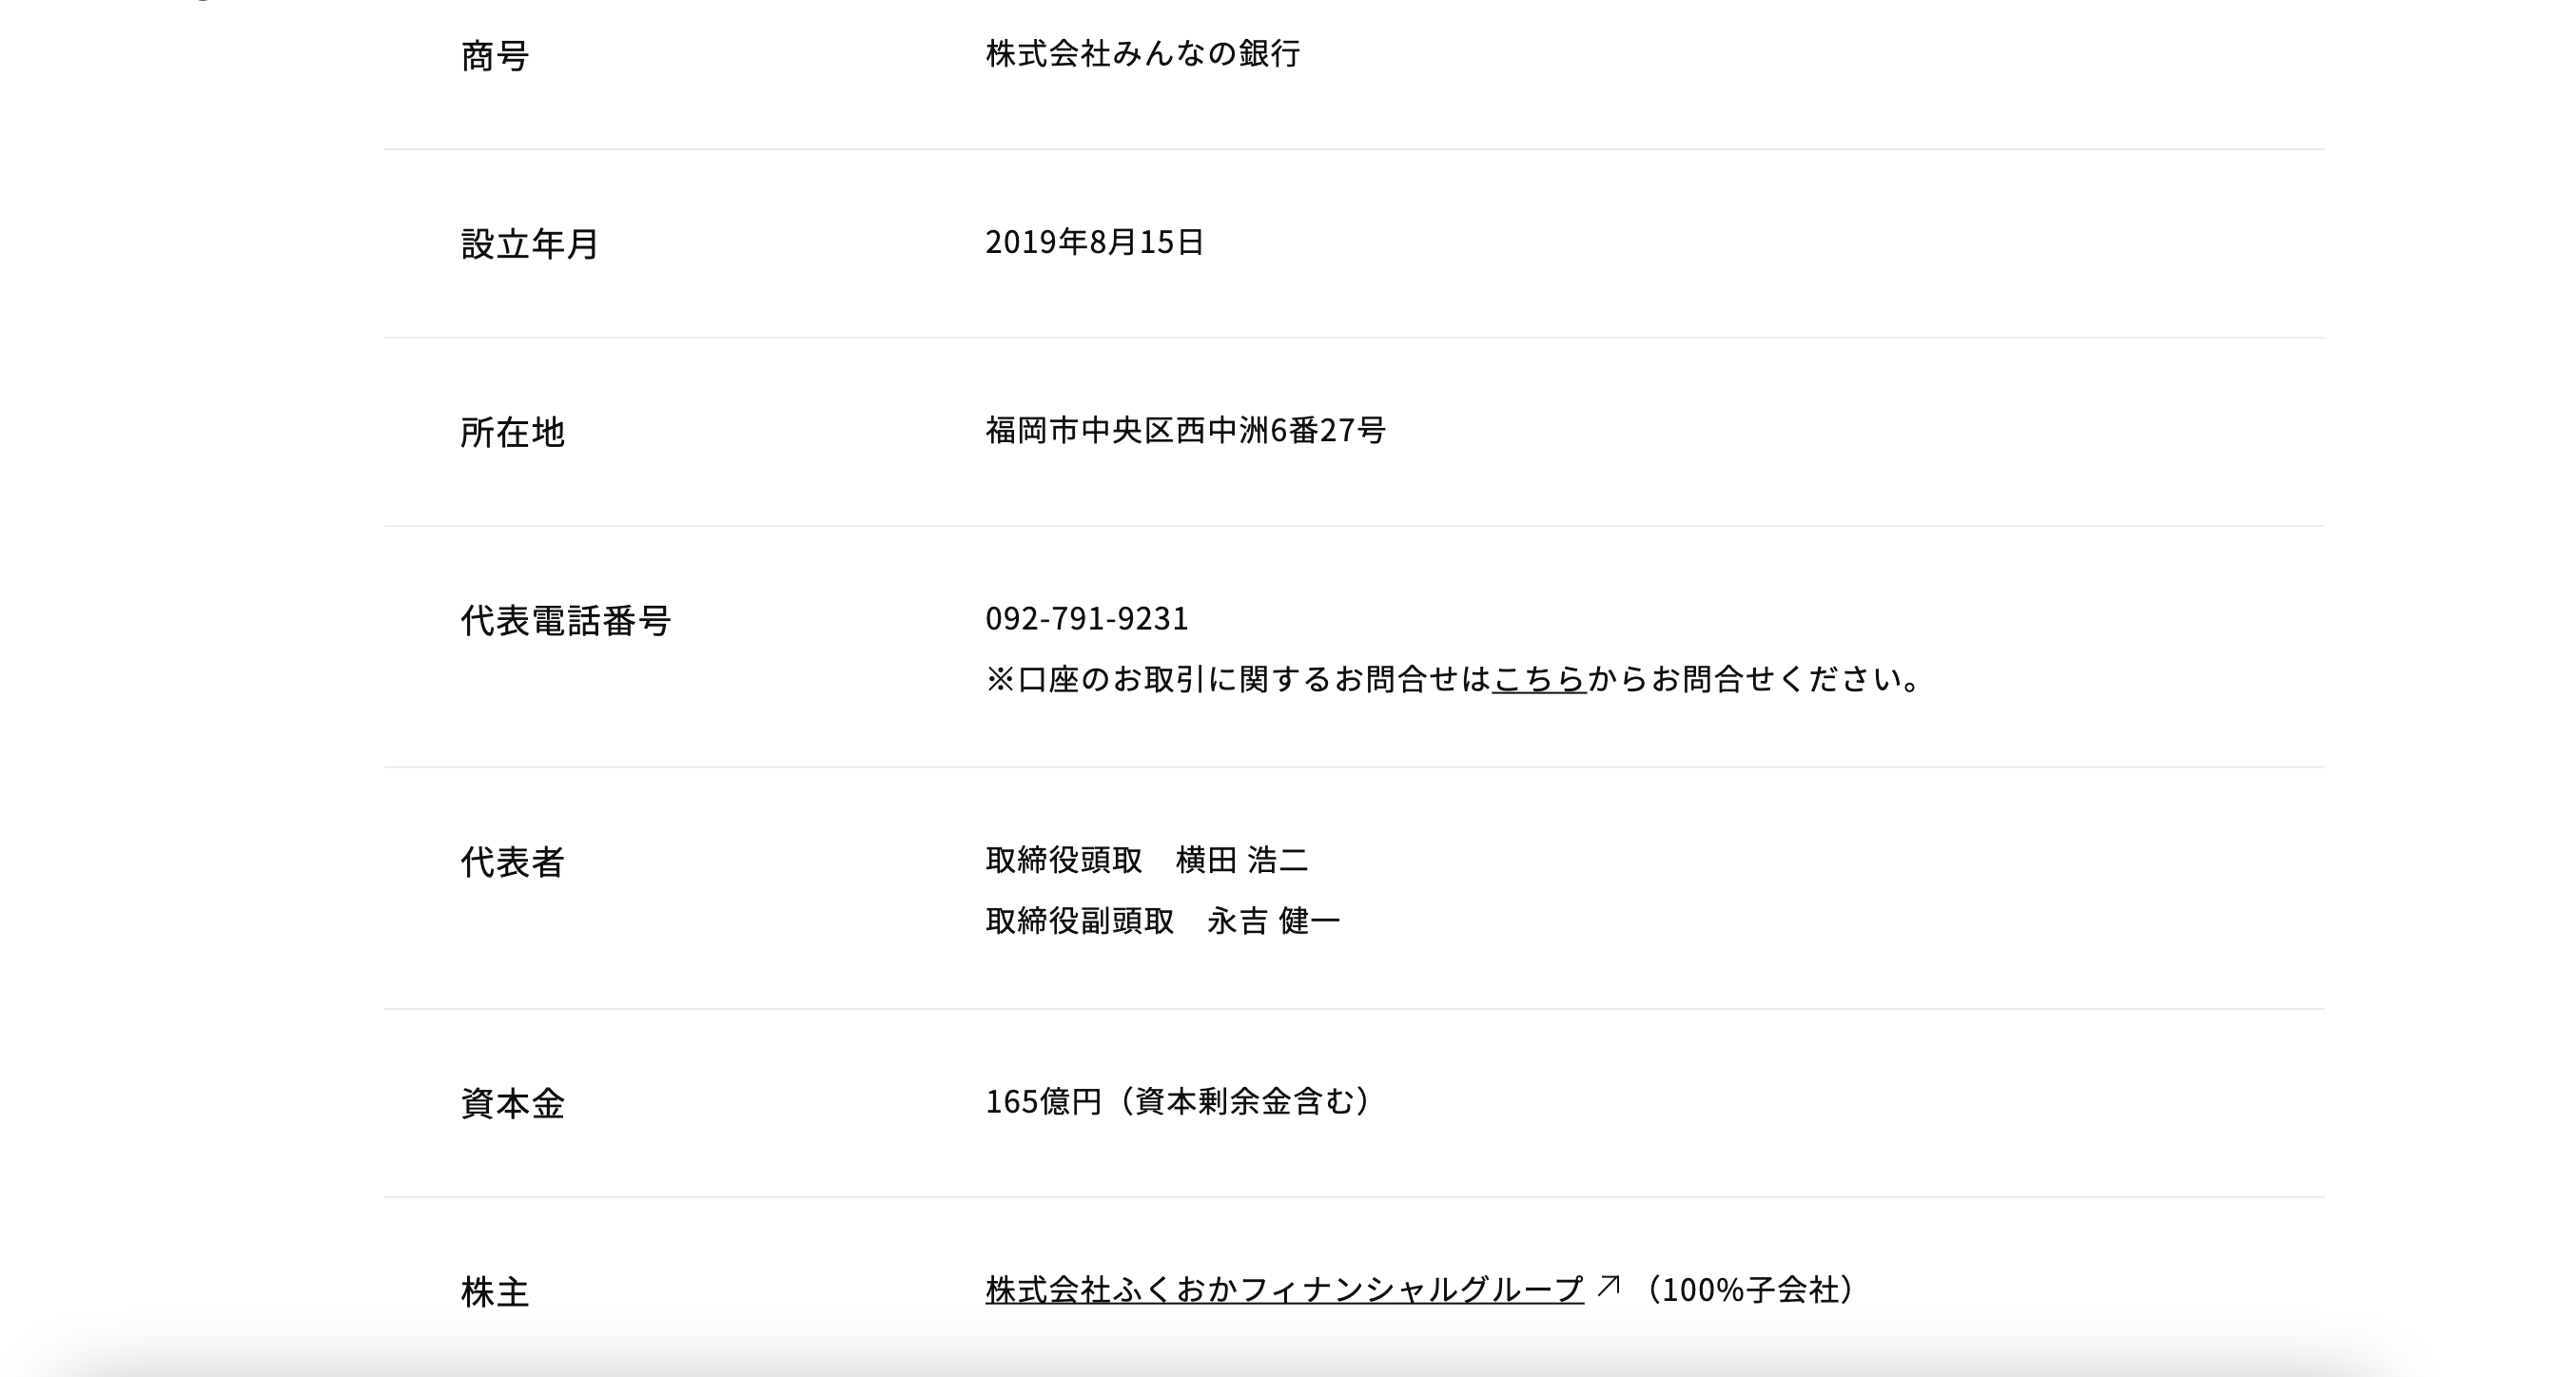Screen dimensions: 2576x1377
Task: Click the company name 株式会社みんなの銀行
Action: click(1142, 53)
